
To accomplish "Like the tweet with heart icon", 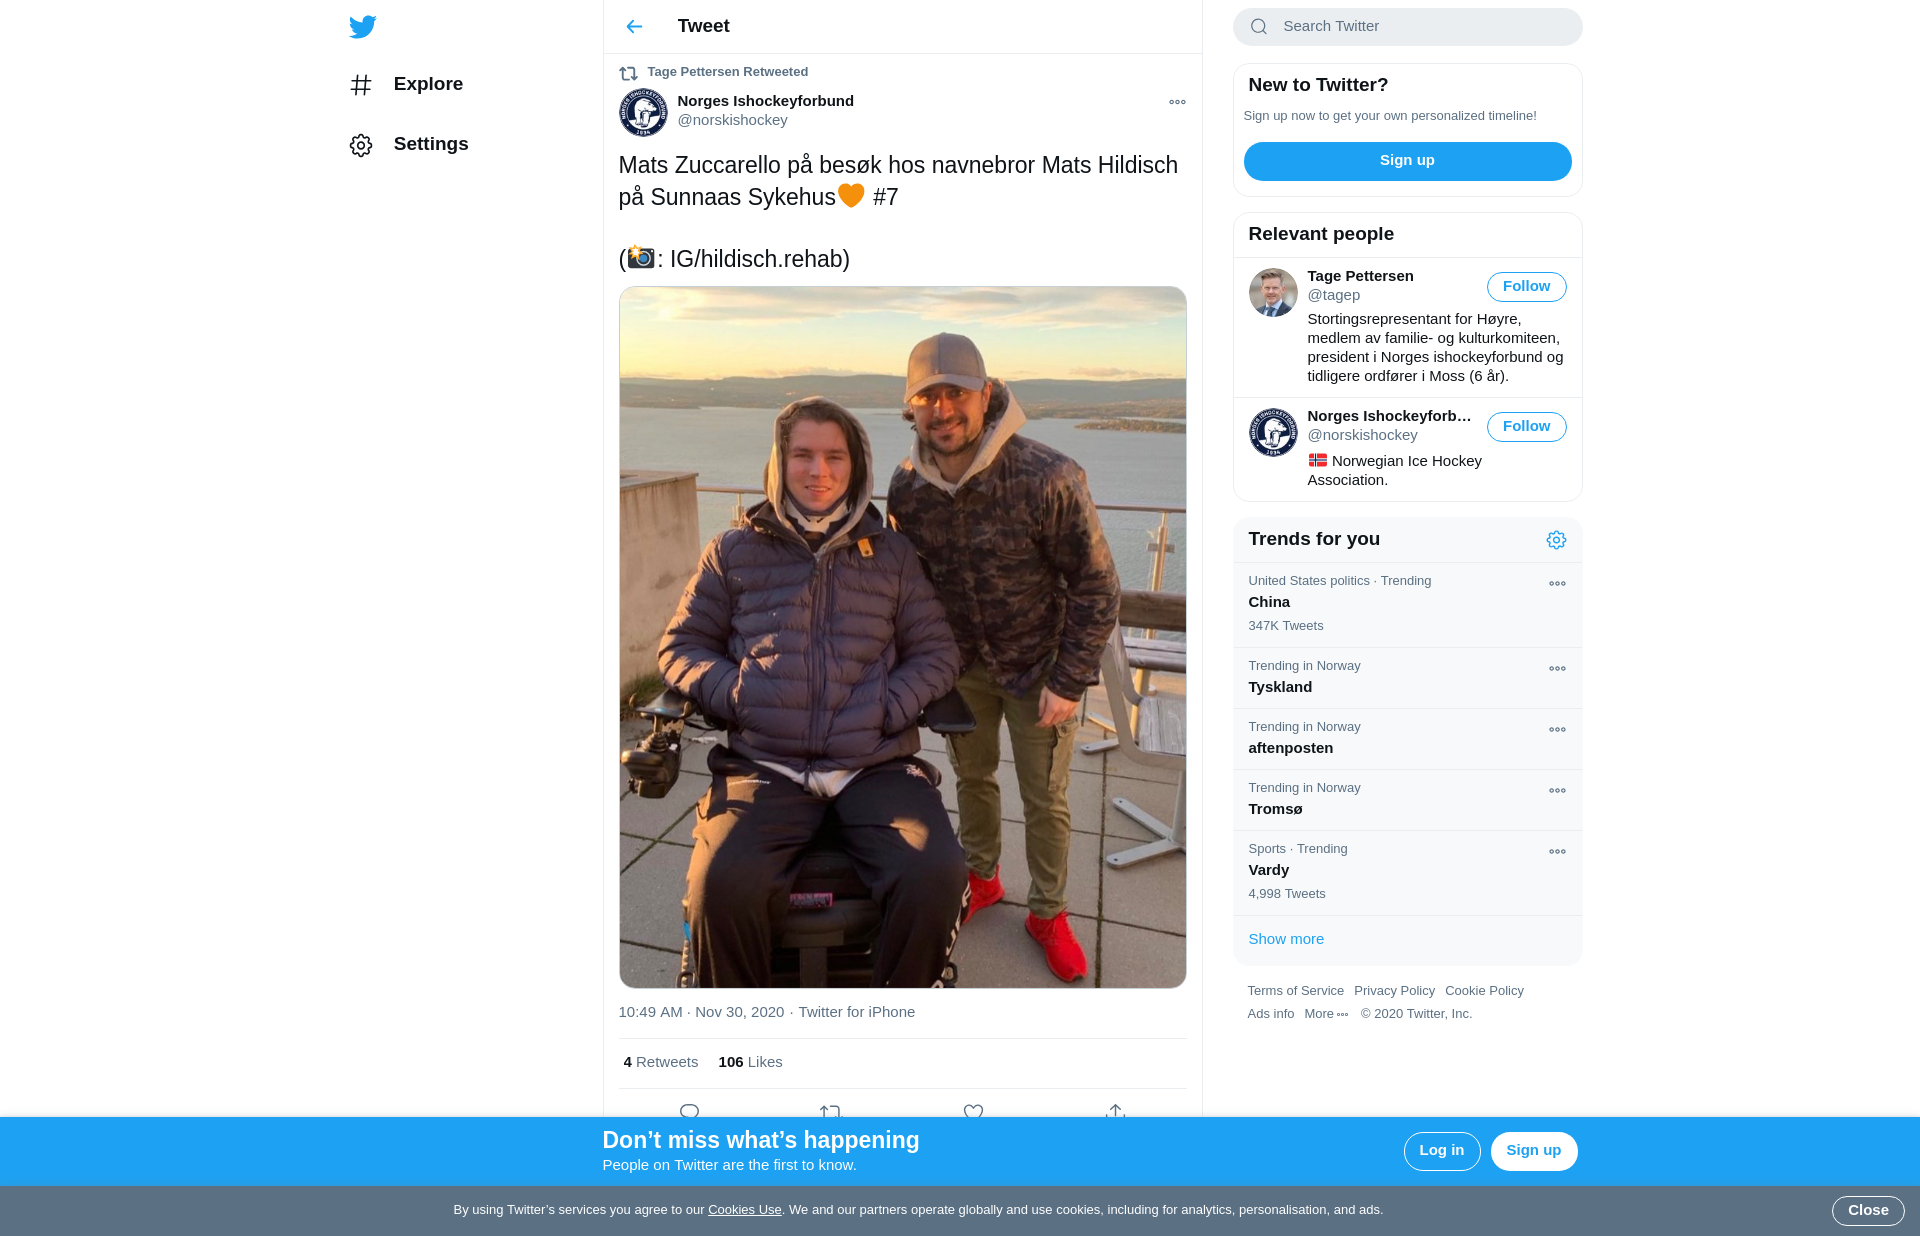I will click(x=973, y=1111).
